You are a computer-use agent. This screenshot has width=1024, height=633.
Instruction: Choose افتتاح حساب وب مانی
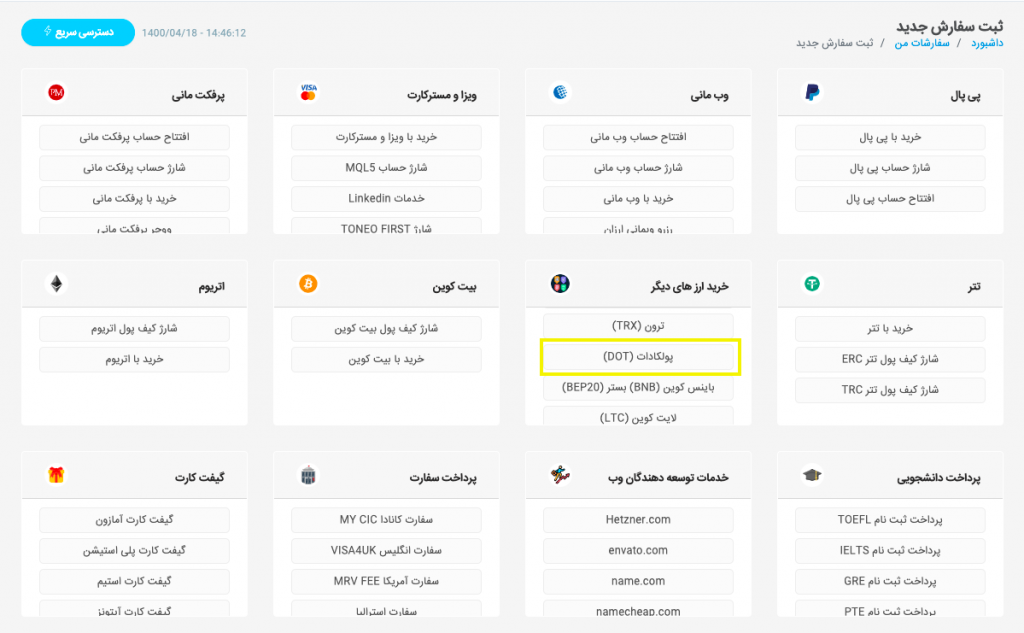click(x=638, y=137)
